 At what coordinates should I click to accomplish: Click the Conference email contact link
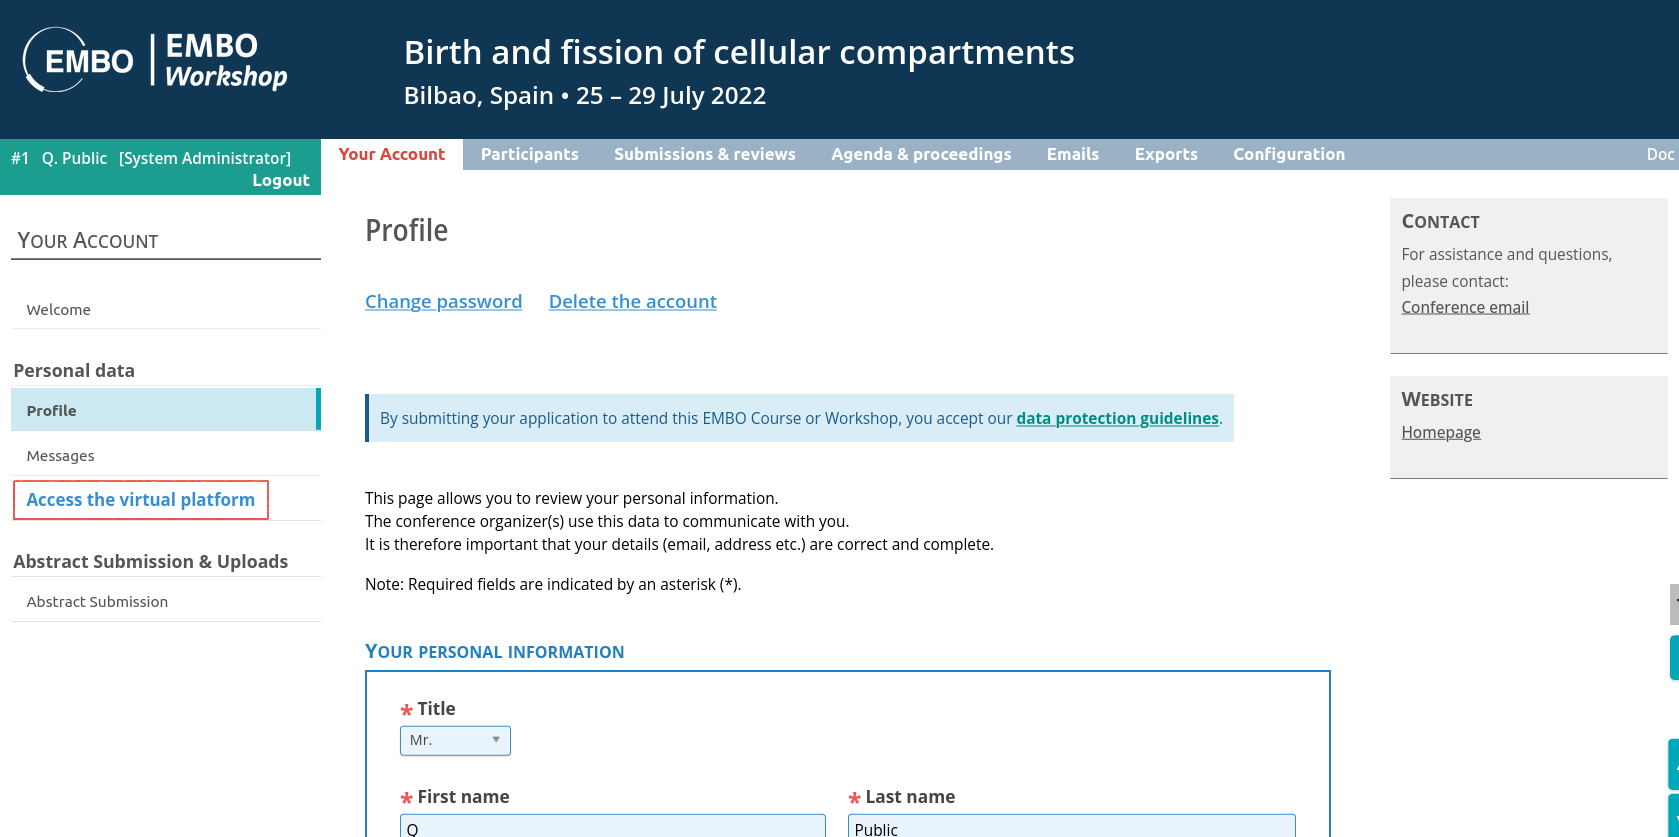pos(1464,307)
